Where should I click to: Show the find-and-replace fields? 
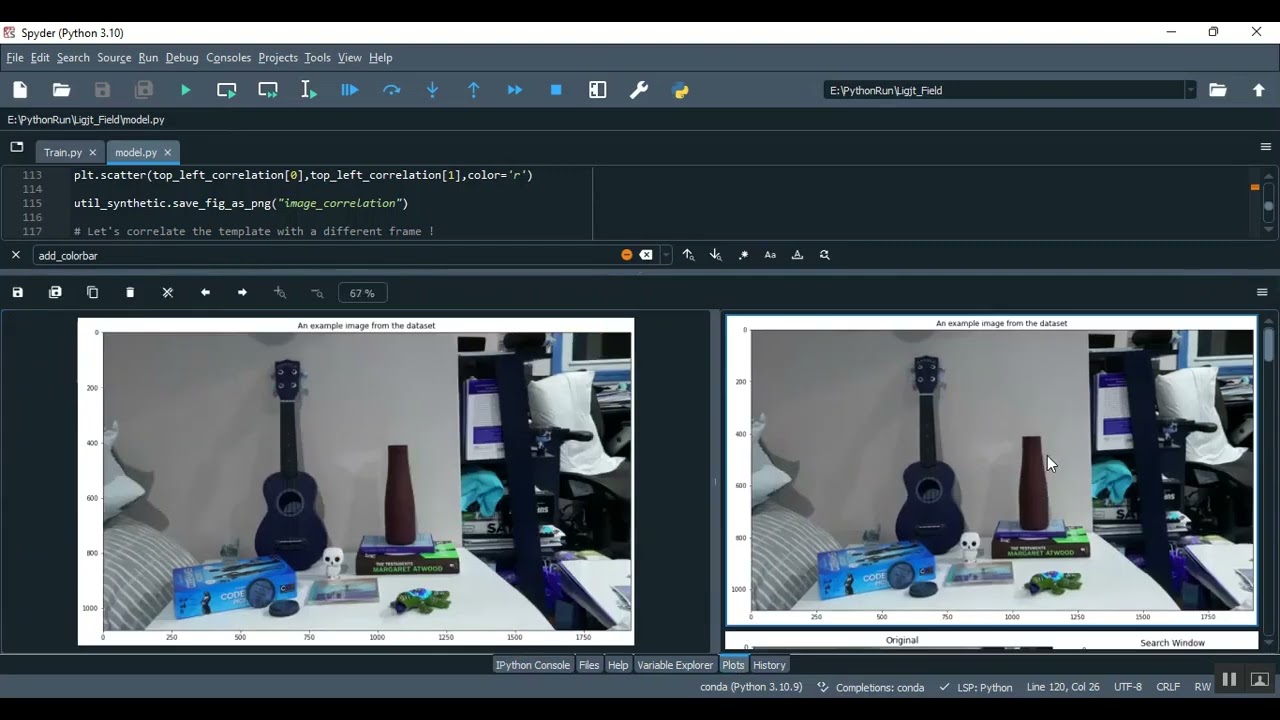point(825,255)
